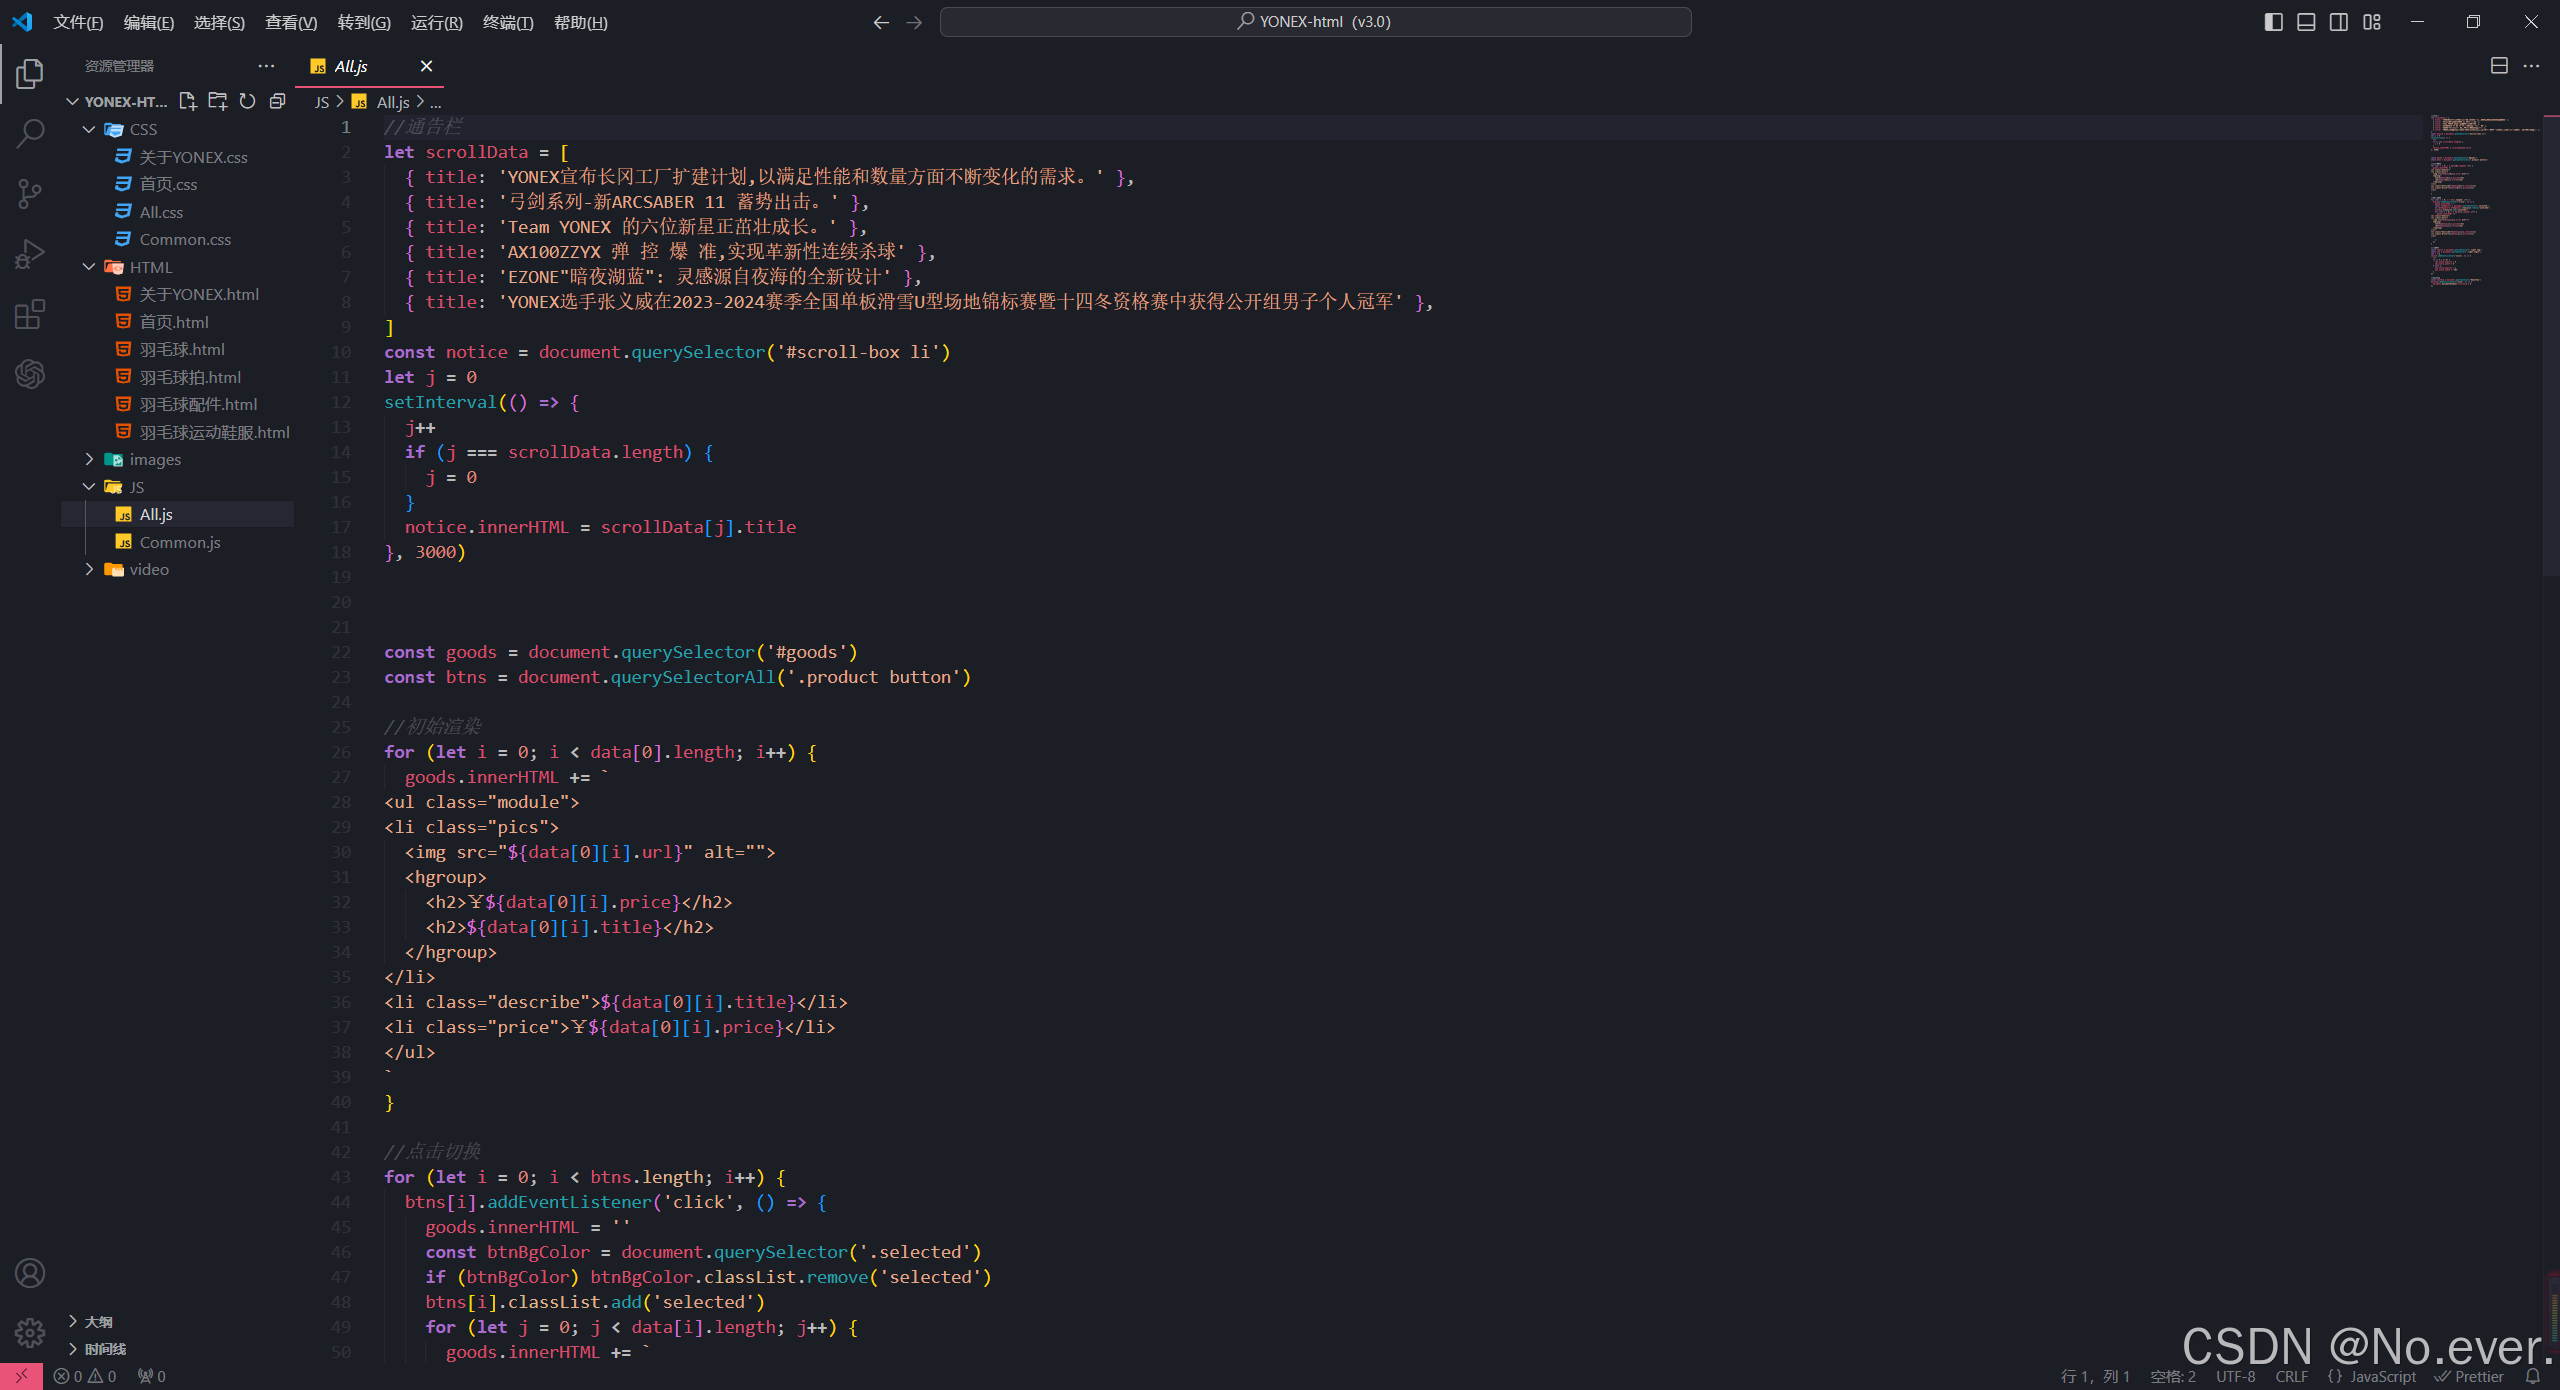Viewport: 2560px width, 1390px height.
Task: Refresh the explorer file tree
Action: (247, 101)
